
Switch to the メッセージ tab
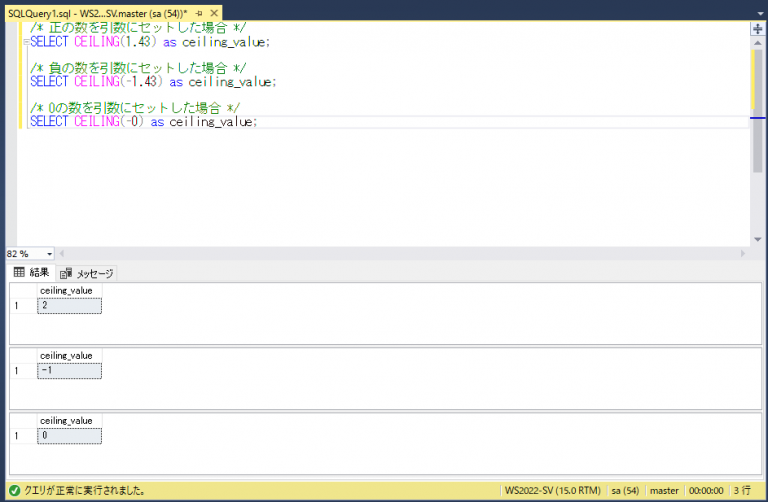(x=87, y=273)
